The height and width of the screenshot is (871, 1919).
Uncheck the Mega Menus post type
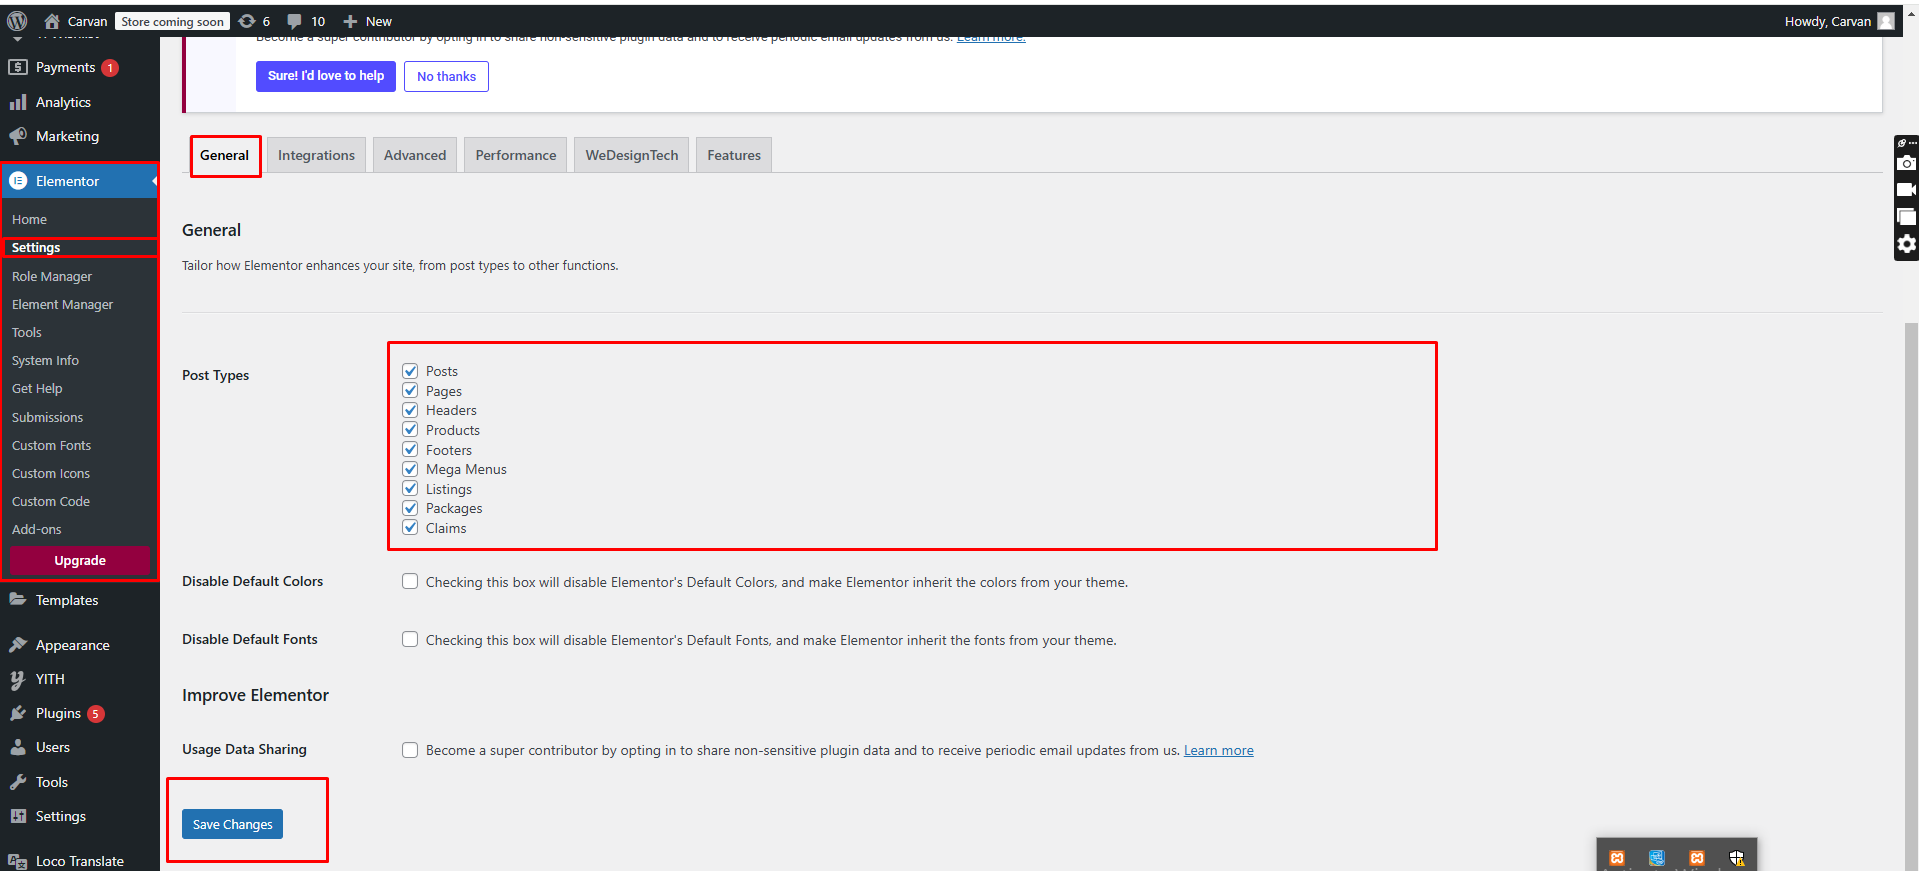click(x=410, y=469)
